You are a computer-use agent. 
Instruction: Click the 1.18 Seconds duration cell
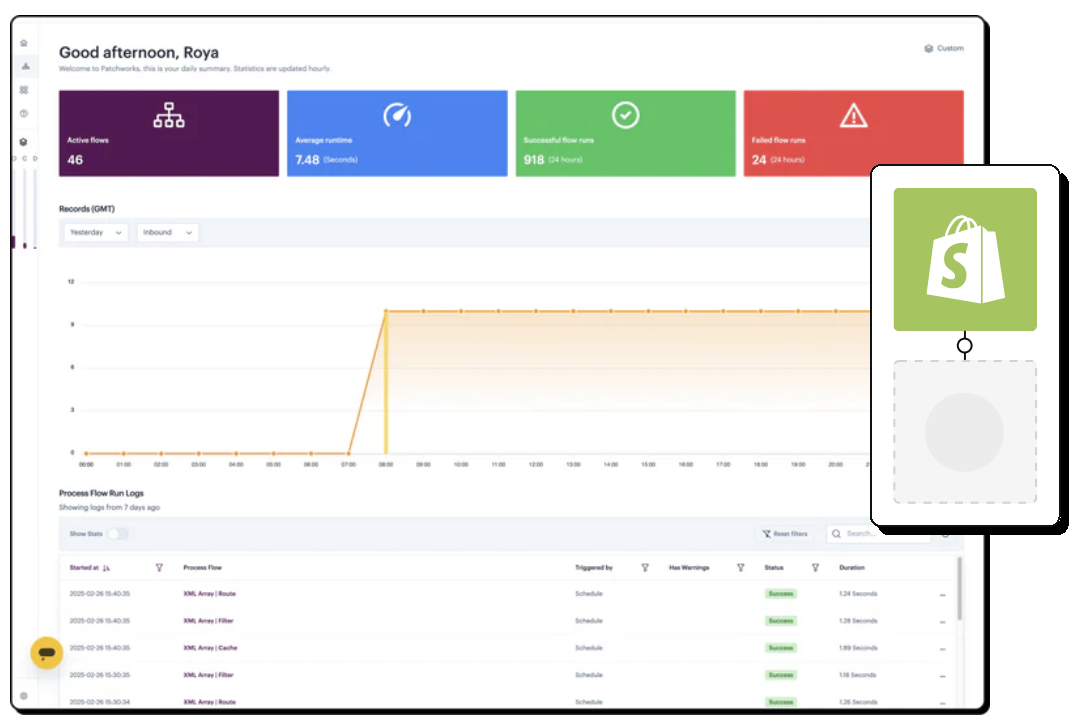(x=857, y=675)
